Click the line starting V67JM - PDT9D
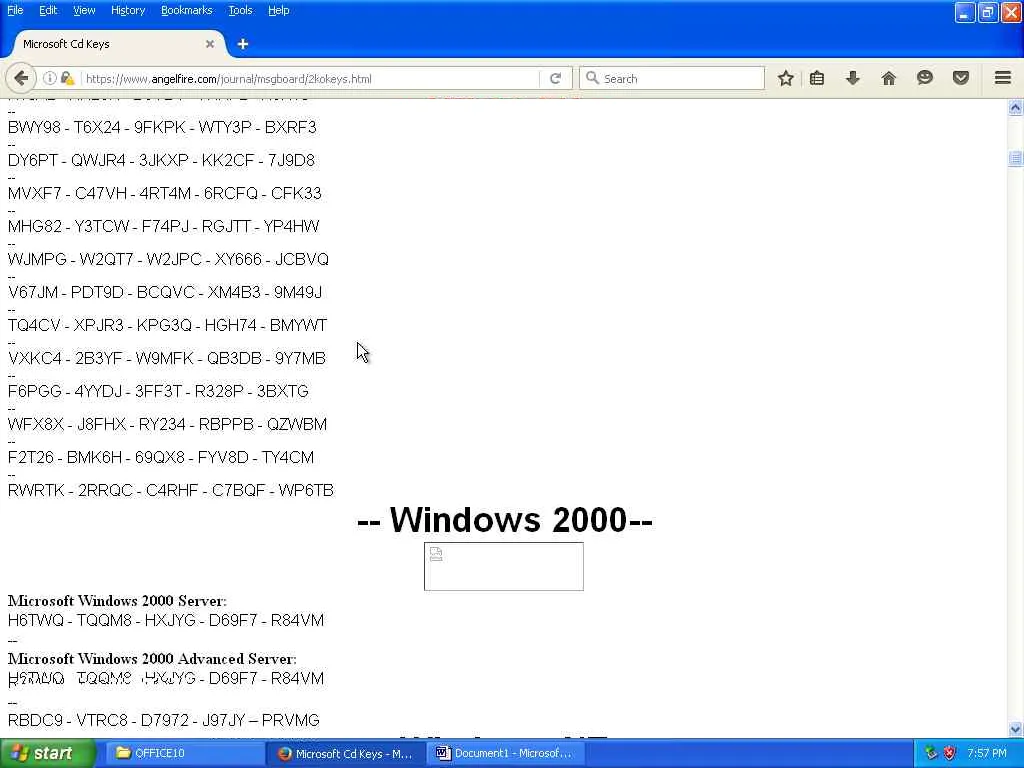The width and height of the screenshot is (1024, 768). click(165, 292)
